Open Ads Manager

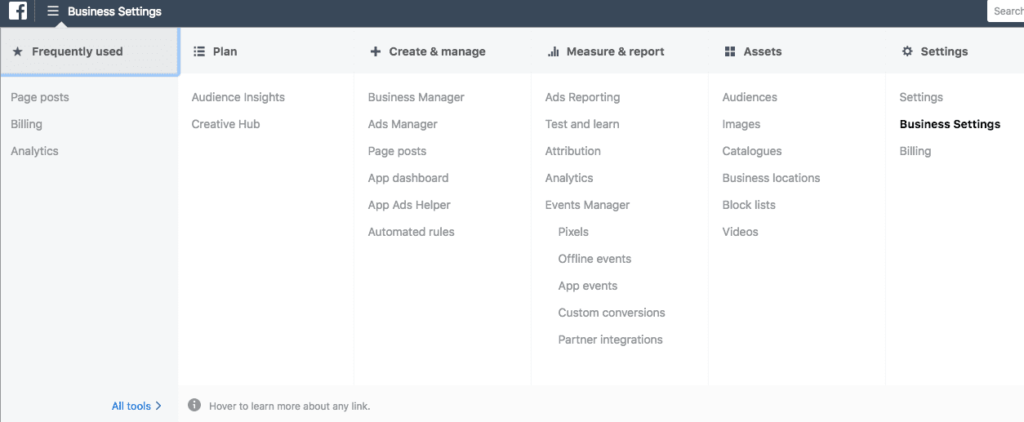[402, 124]
